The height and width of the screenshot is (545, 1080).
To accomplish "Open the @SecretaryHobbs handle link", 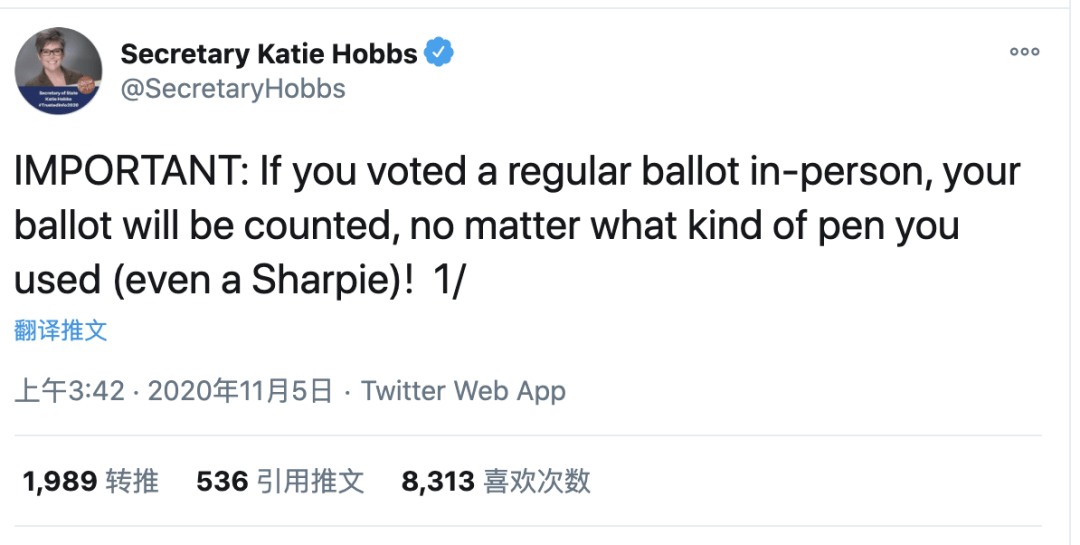I will tap(233, 89).
